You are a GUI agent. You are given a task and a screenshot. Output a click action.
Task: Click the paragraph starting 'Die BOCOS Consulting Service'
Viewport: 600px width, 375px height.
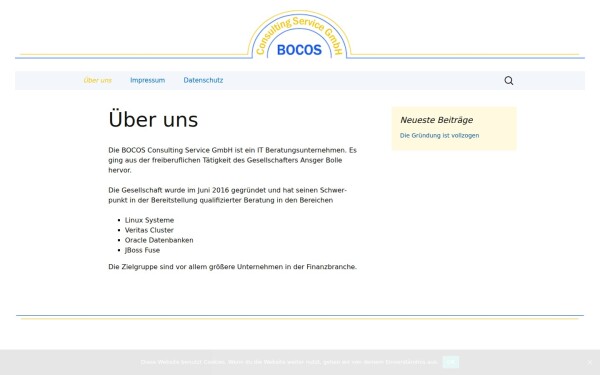pyautogui.click(x=233, y=160)
